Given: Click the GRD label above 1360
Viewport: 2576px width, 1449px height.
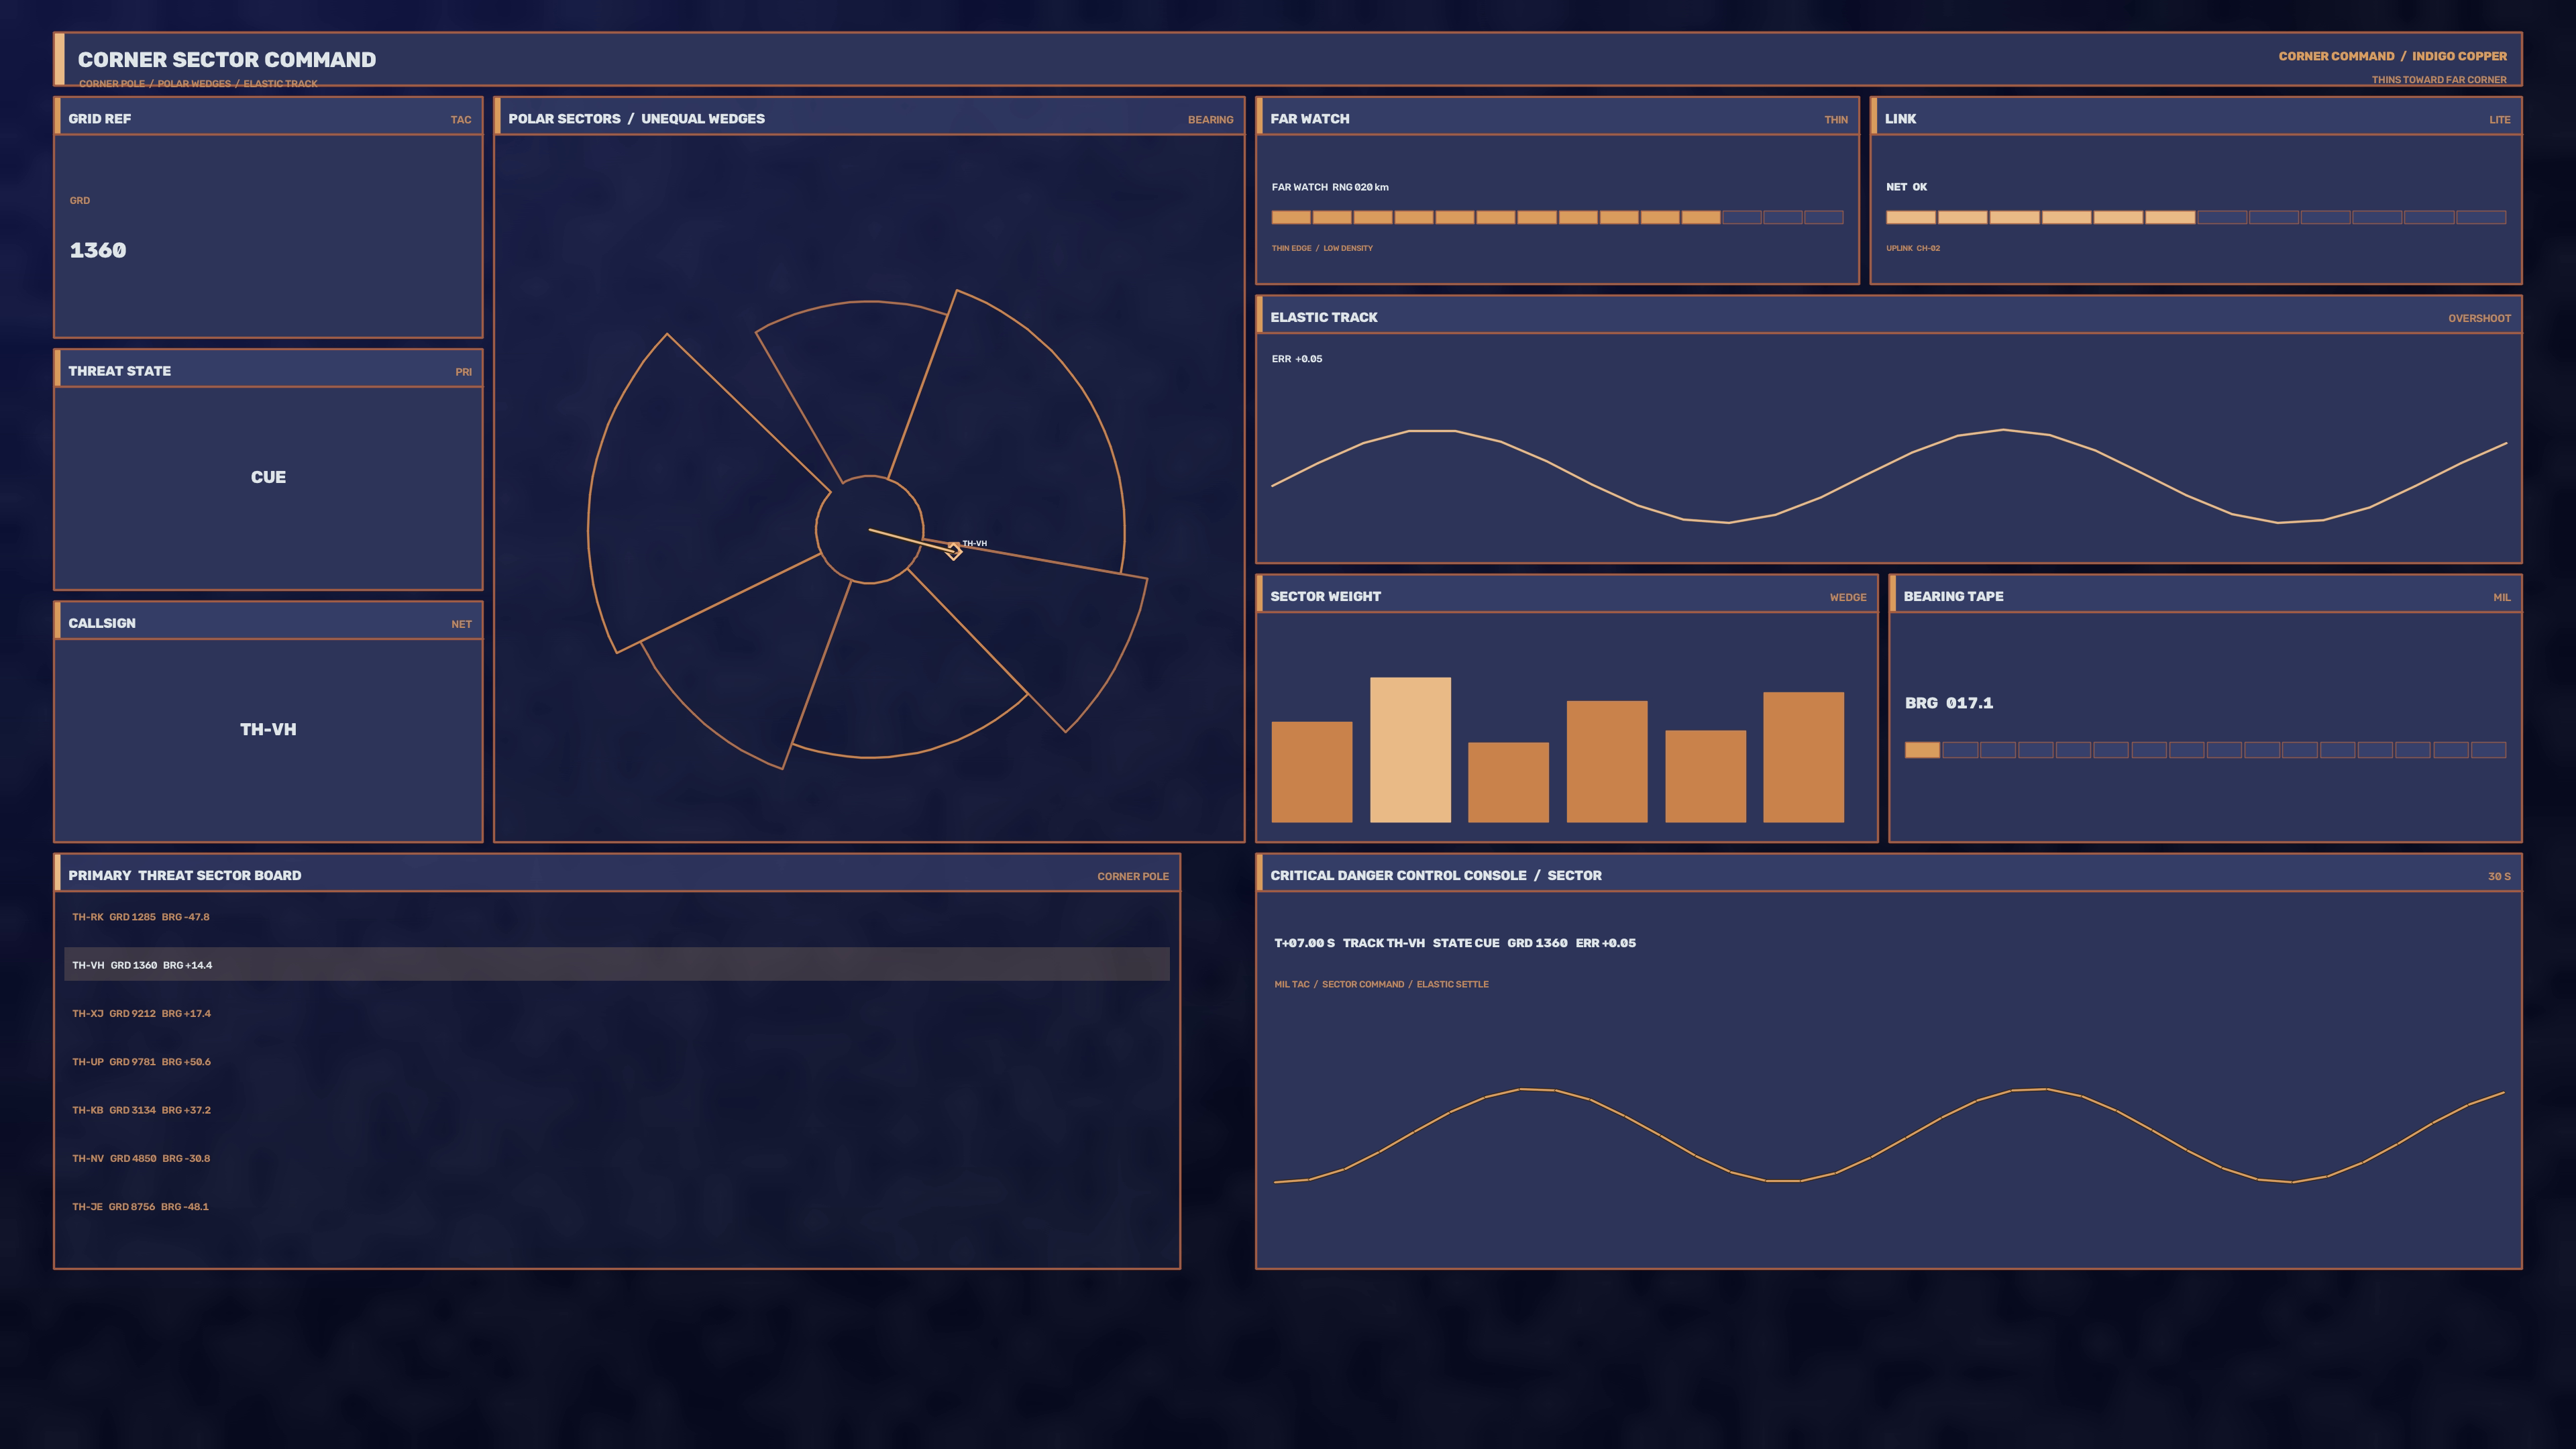Looking at the screenshot, I should 80,201.
